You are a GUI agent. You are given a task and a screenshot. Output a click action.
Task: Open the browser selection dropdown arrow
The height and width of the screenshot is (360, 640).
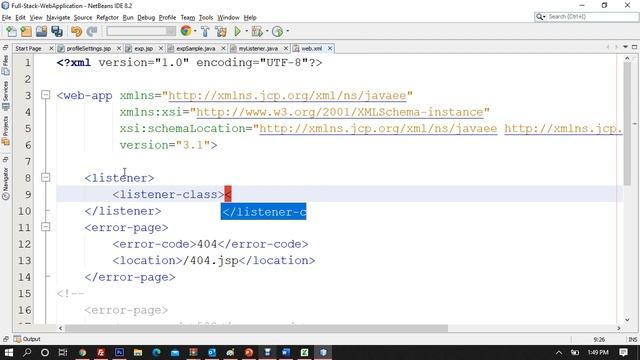click(x=195, y=31)
